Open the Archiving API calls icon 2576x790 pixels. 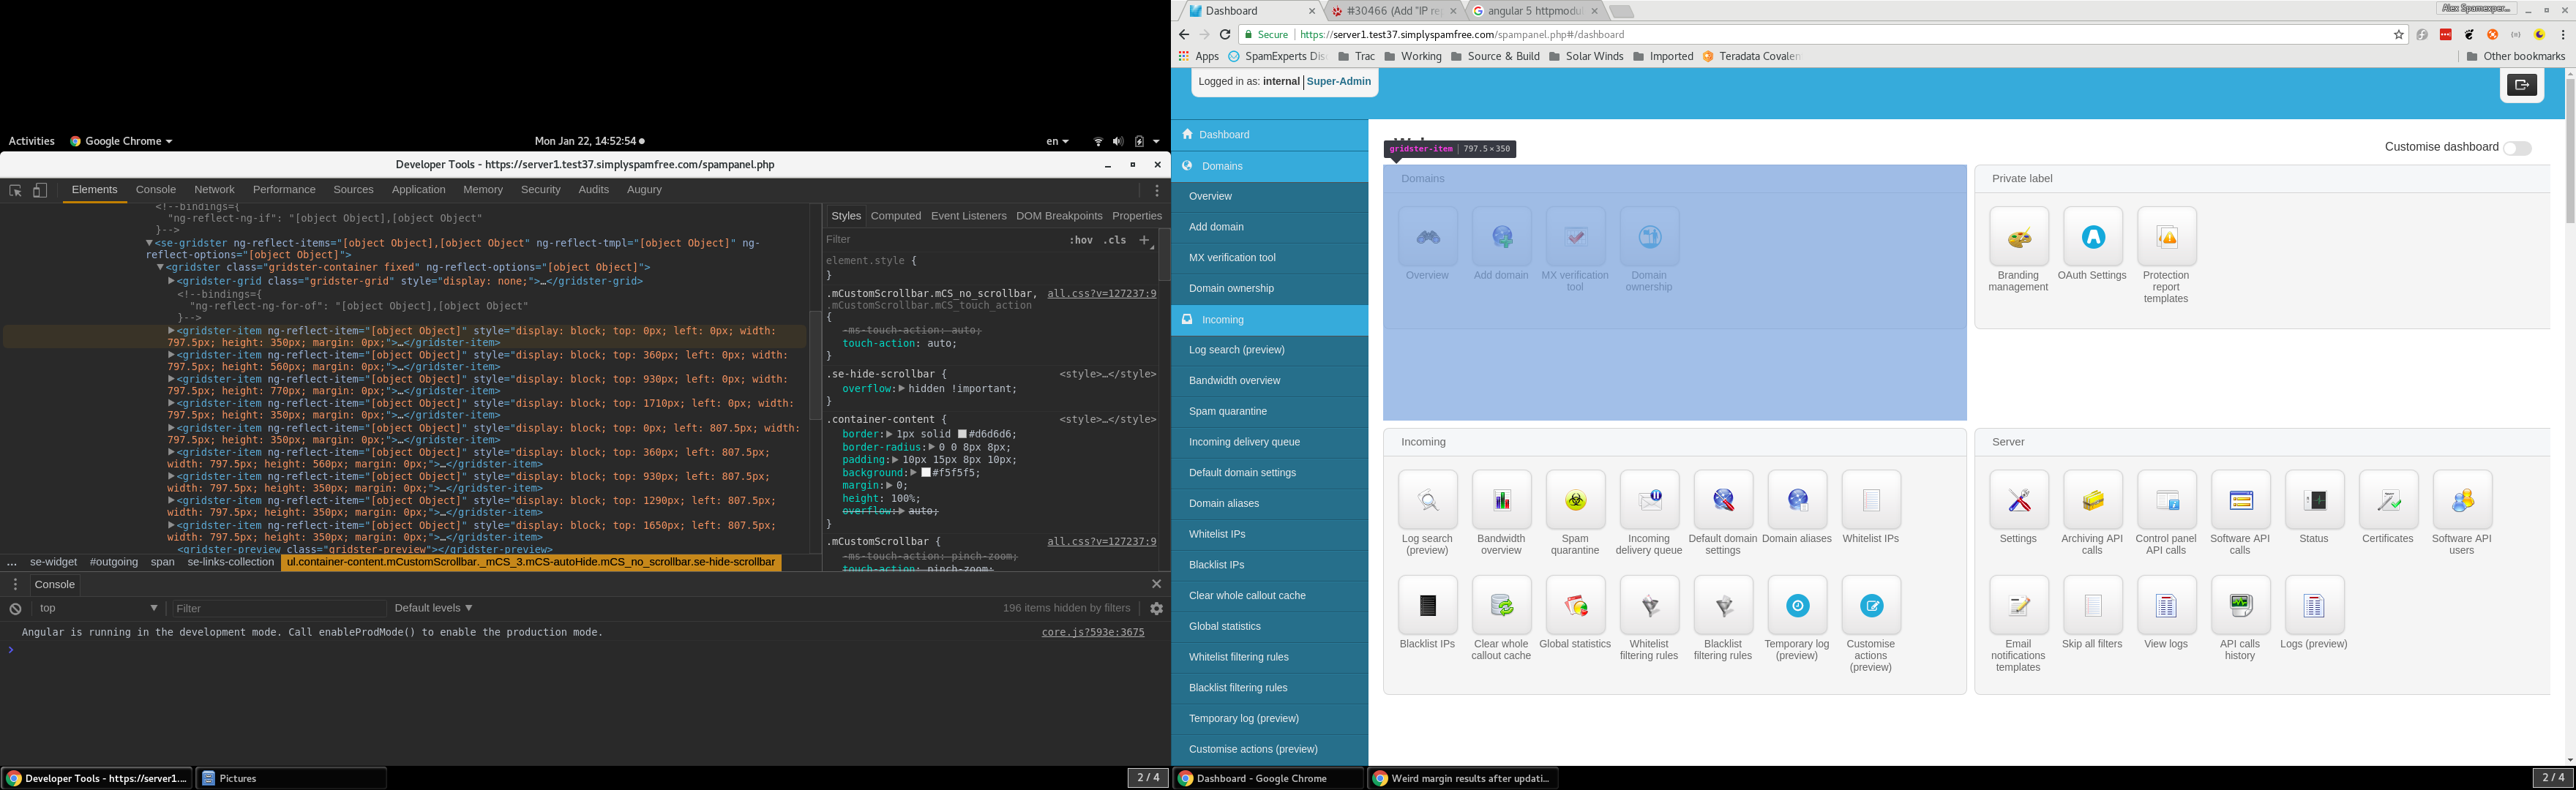[x=2092, y=500]
